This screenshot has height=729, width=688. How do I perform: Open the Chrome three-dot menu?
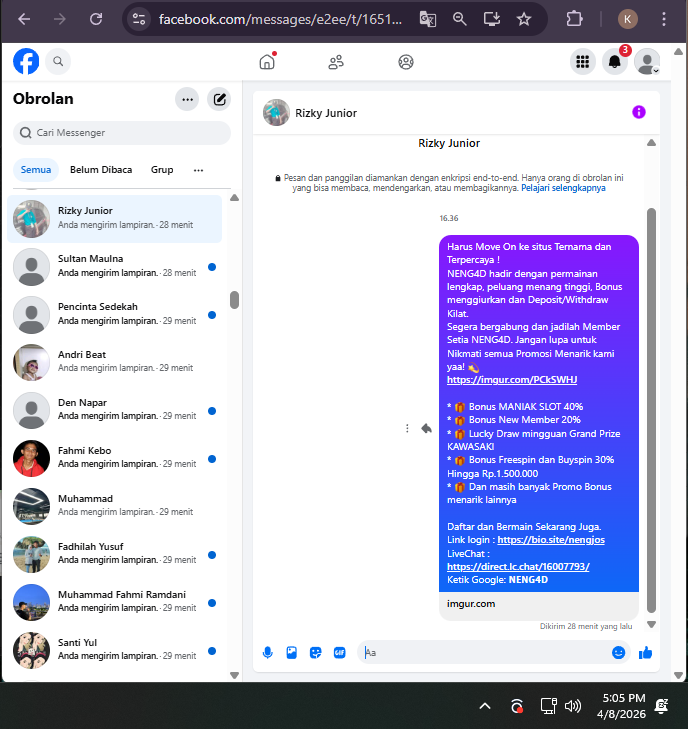[x=664, y=19]
